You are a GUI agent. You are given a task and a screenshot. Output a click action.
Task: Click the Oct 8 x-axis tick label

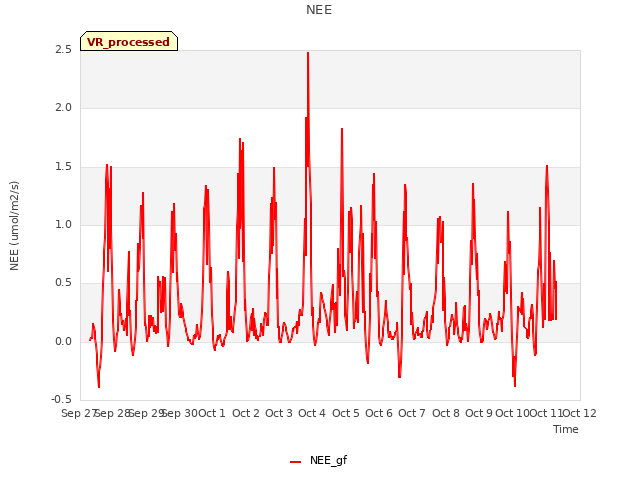(x=446, y=413)
